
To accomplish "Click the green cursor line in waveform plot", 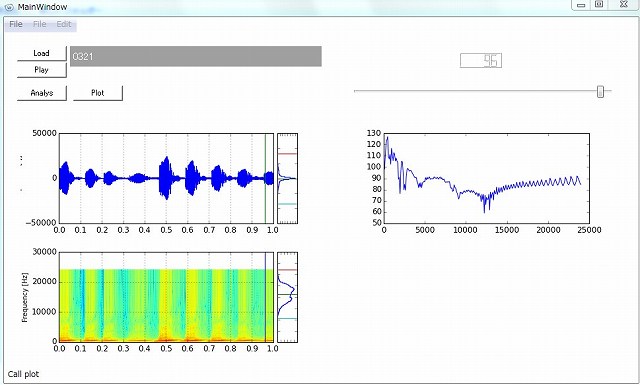I will tap(265, 178).
